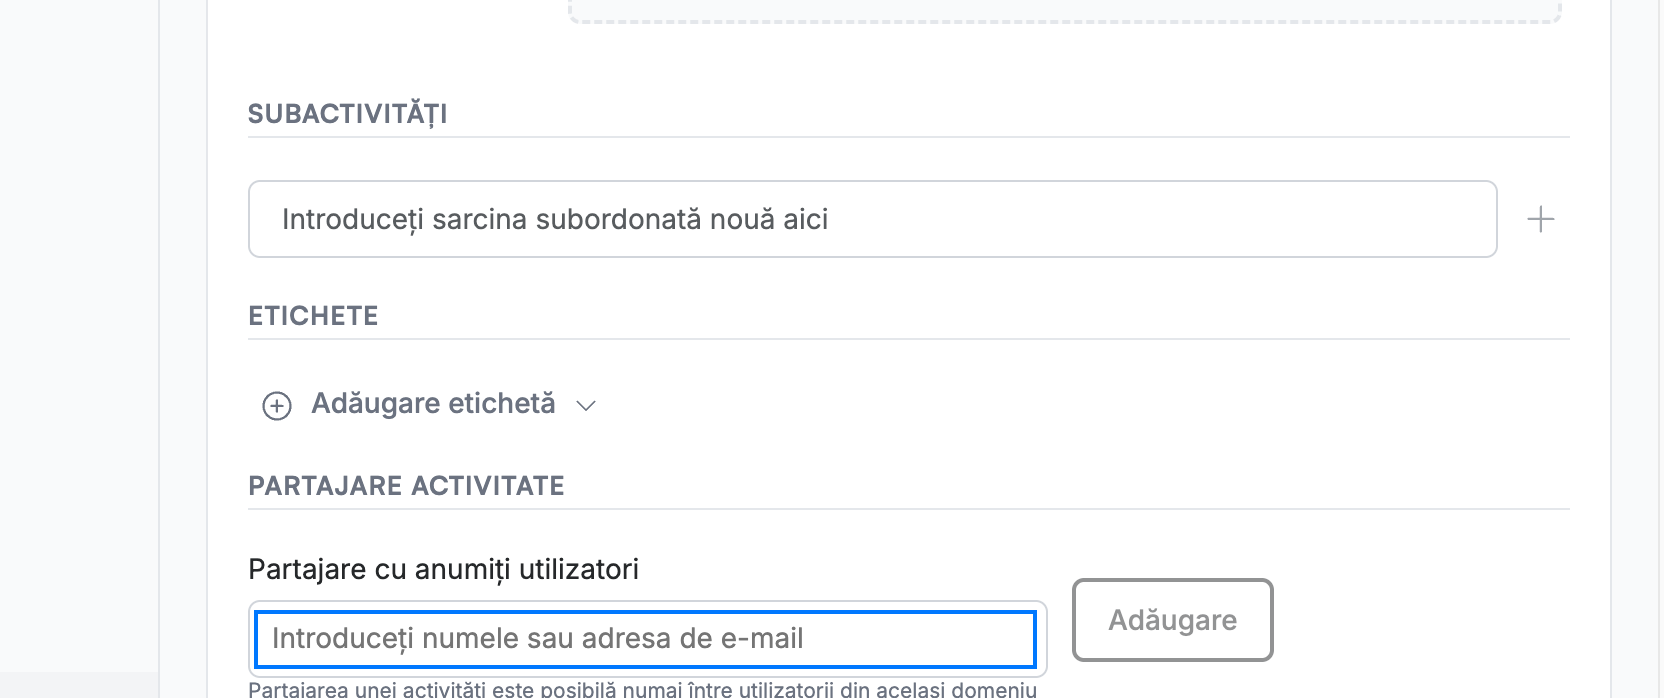Click the circled plus icon for Adăugare etichetă
Viewport: 1664px width, 698px height.
pos(277,405)
